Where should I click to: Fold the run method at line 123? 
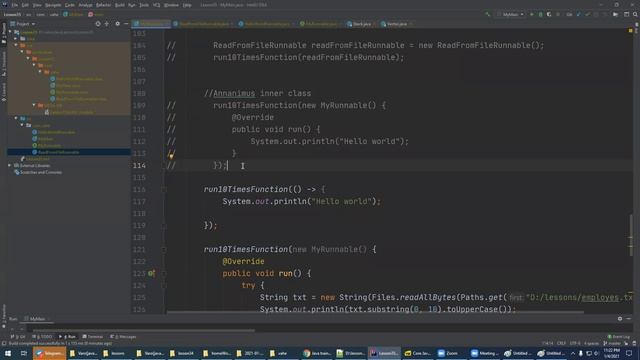pyautogui.click(x=164, y=273)
